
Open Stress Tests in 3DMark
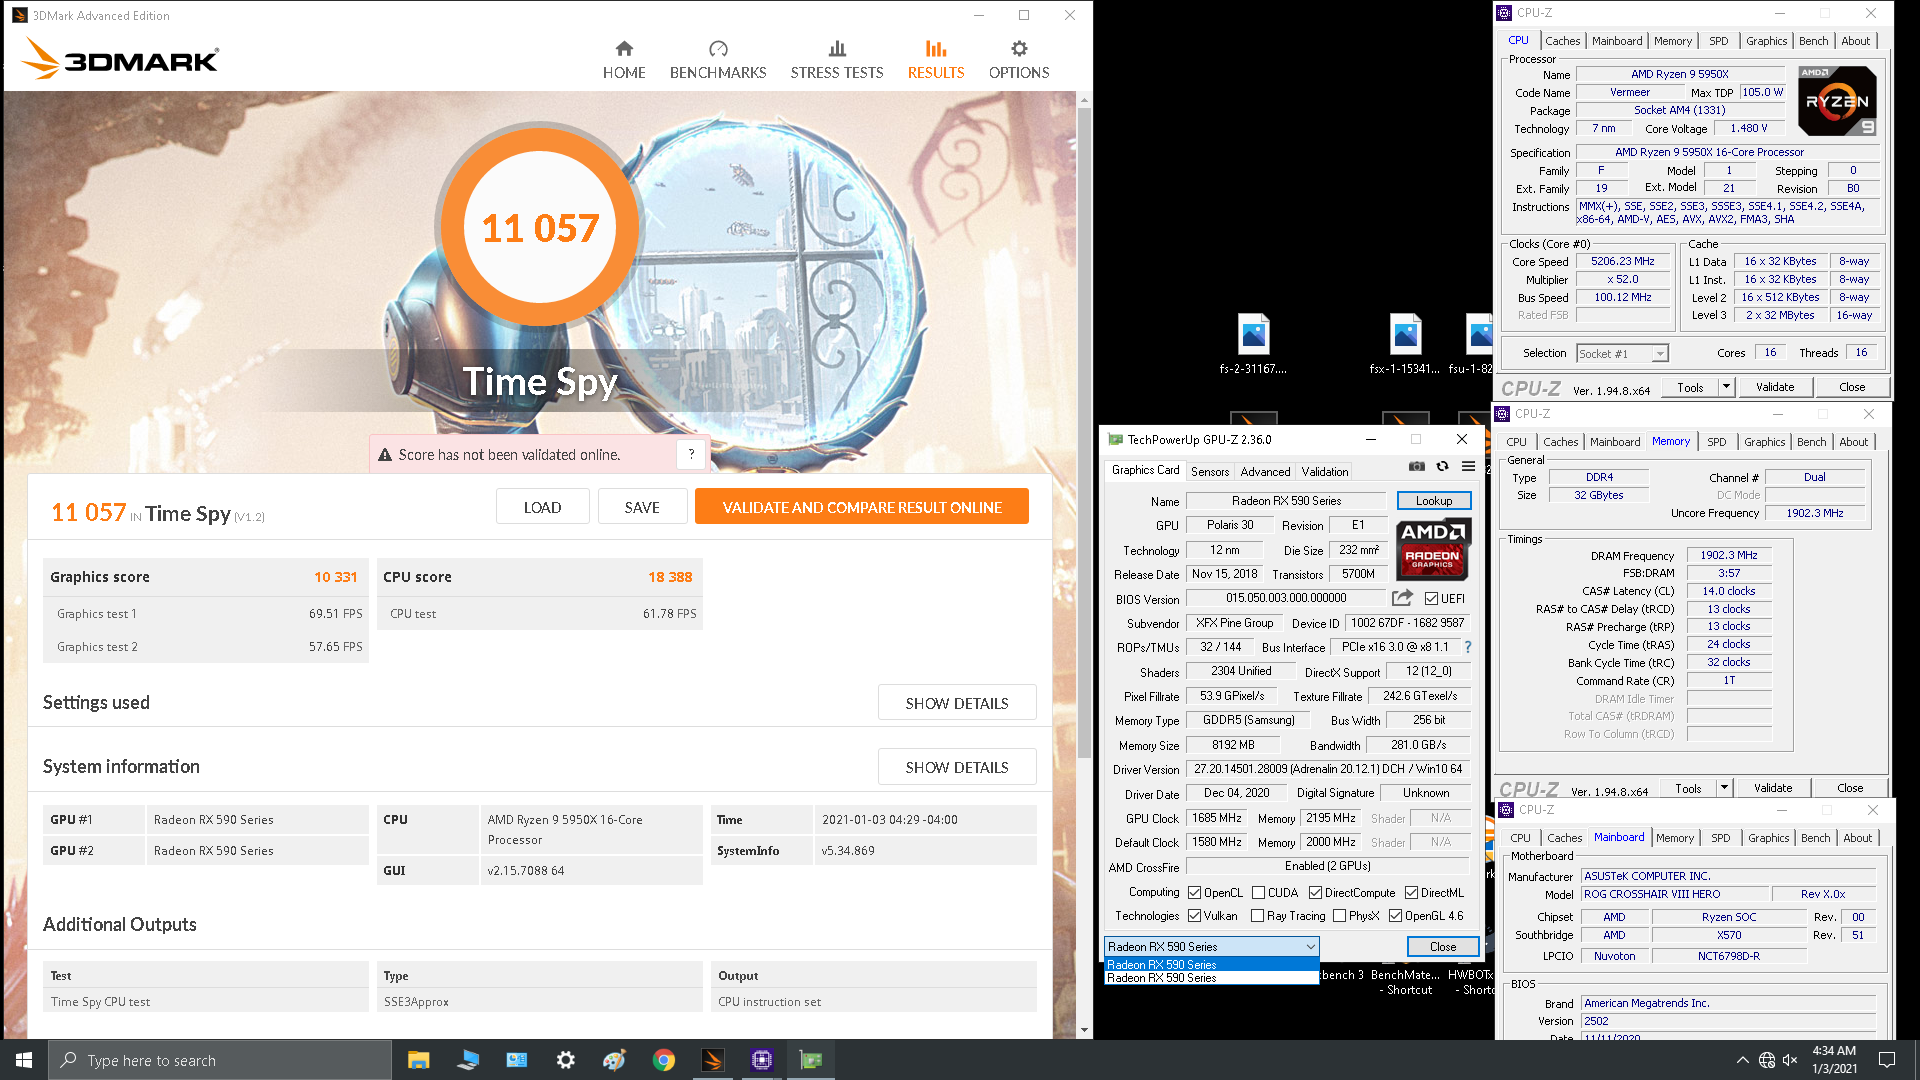pyautogui.click(x=837, y=60)
